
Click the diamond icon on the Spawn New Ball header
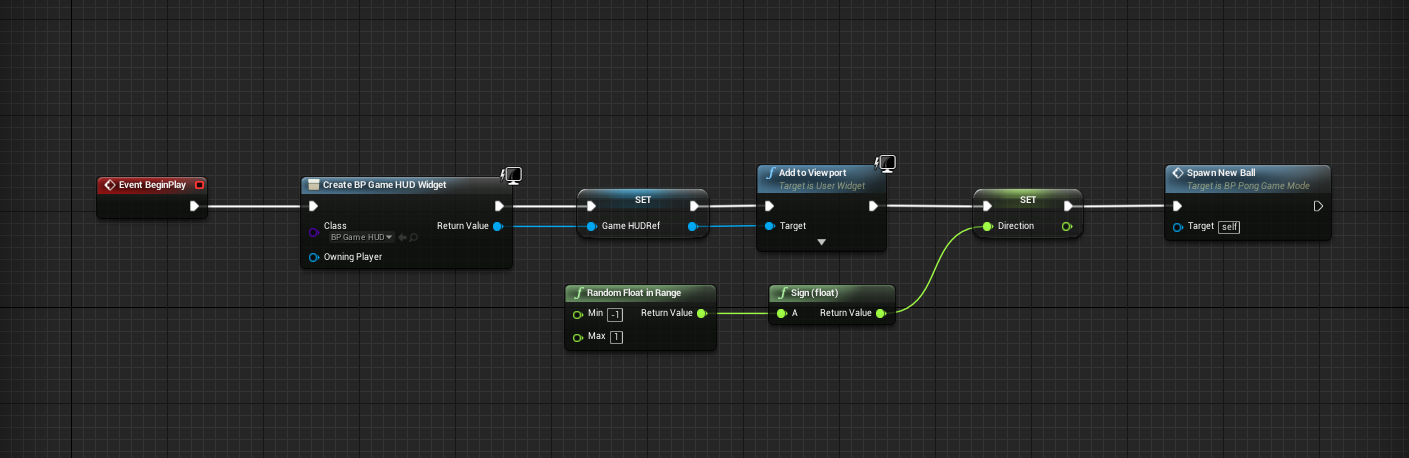[x=1178, y=173]
